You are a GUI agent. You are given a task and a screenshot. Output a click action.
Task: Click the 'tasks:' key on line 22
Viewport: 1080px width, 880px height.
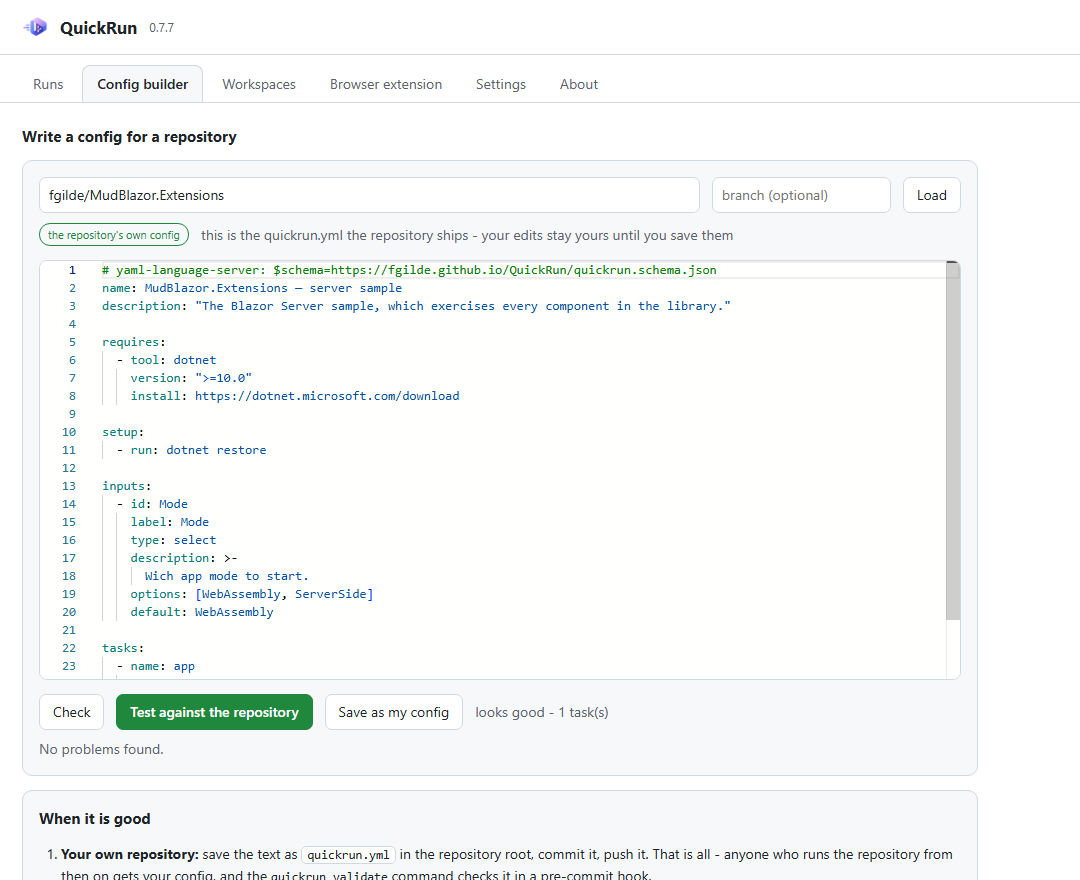click(x=123, y=648)
